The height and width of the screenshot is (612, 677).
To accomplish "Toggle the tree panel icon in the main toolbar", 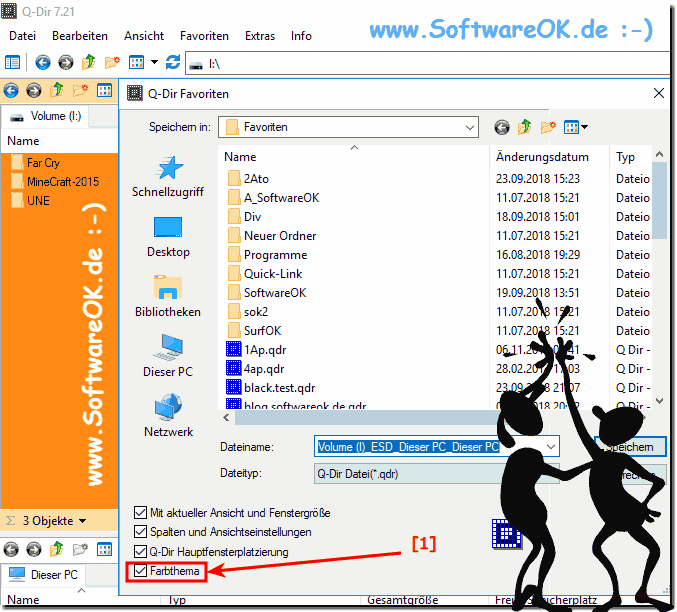I will 12,63.
